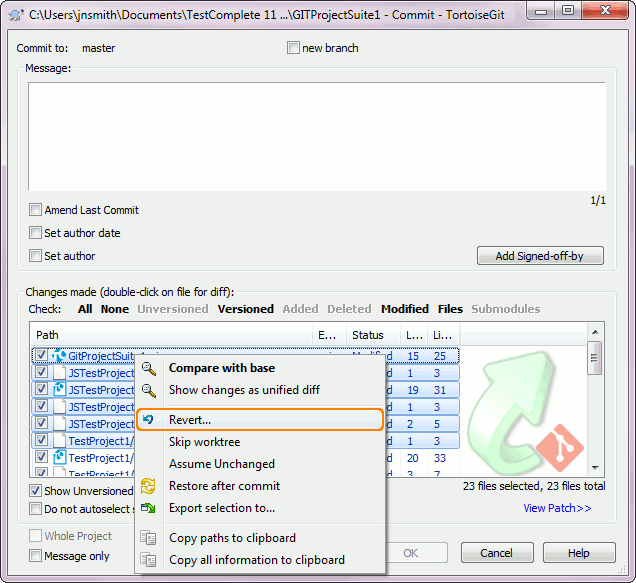
Task: Uncheck TestProject1 row with 20 lines removed
Action: tap(41, 457)
